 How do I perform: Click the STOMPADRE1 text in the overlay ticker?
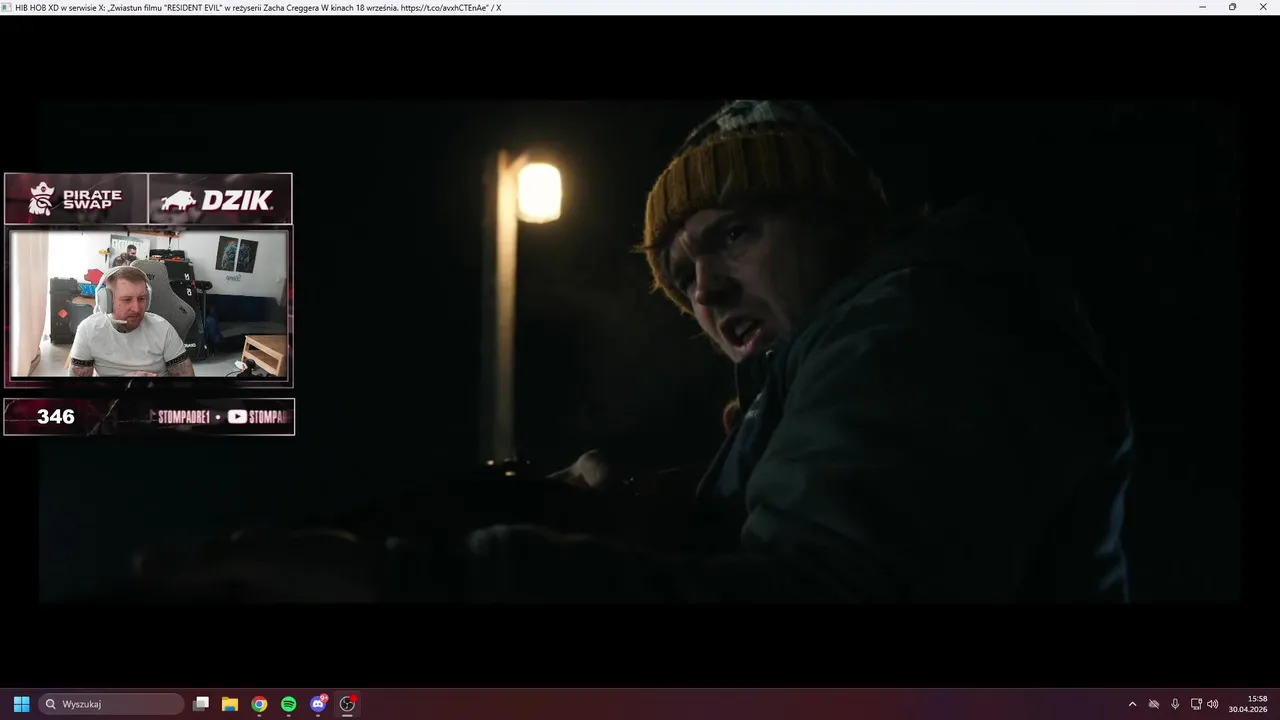click(184, 417)
